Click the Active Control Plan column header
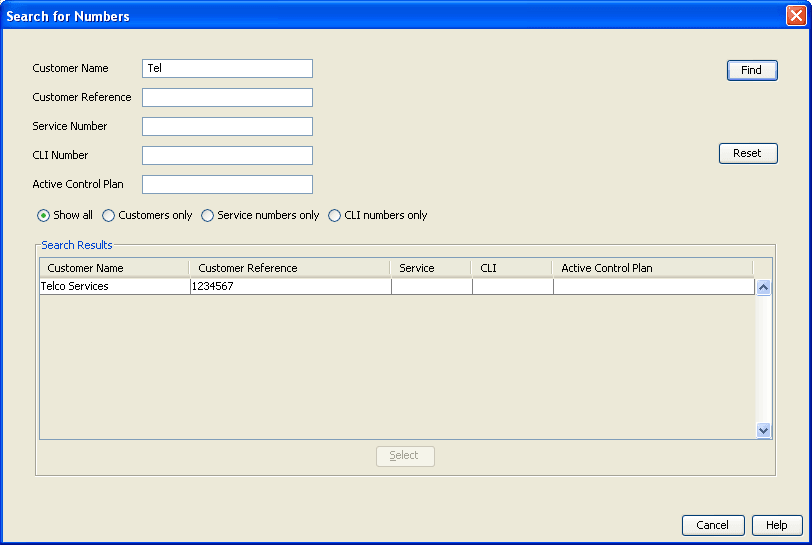 [652, 268]
